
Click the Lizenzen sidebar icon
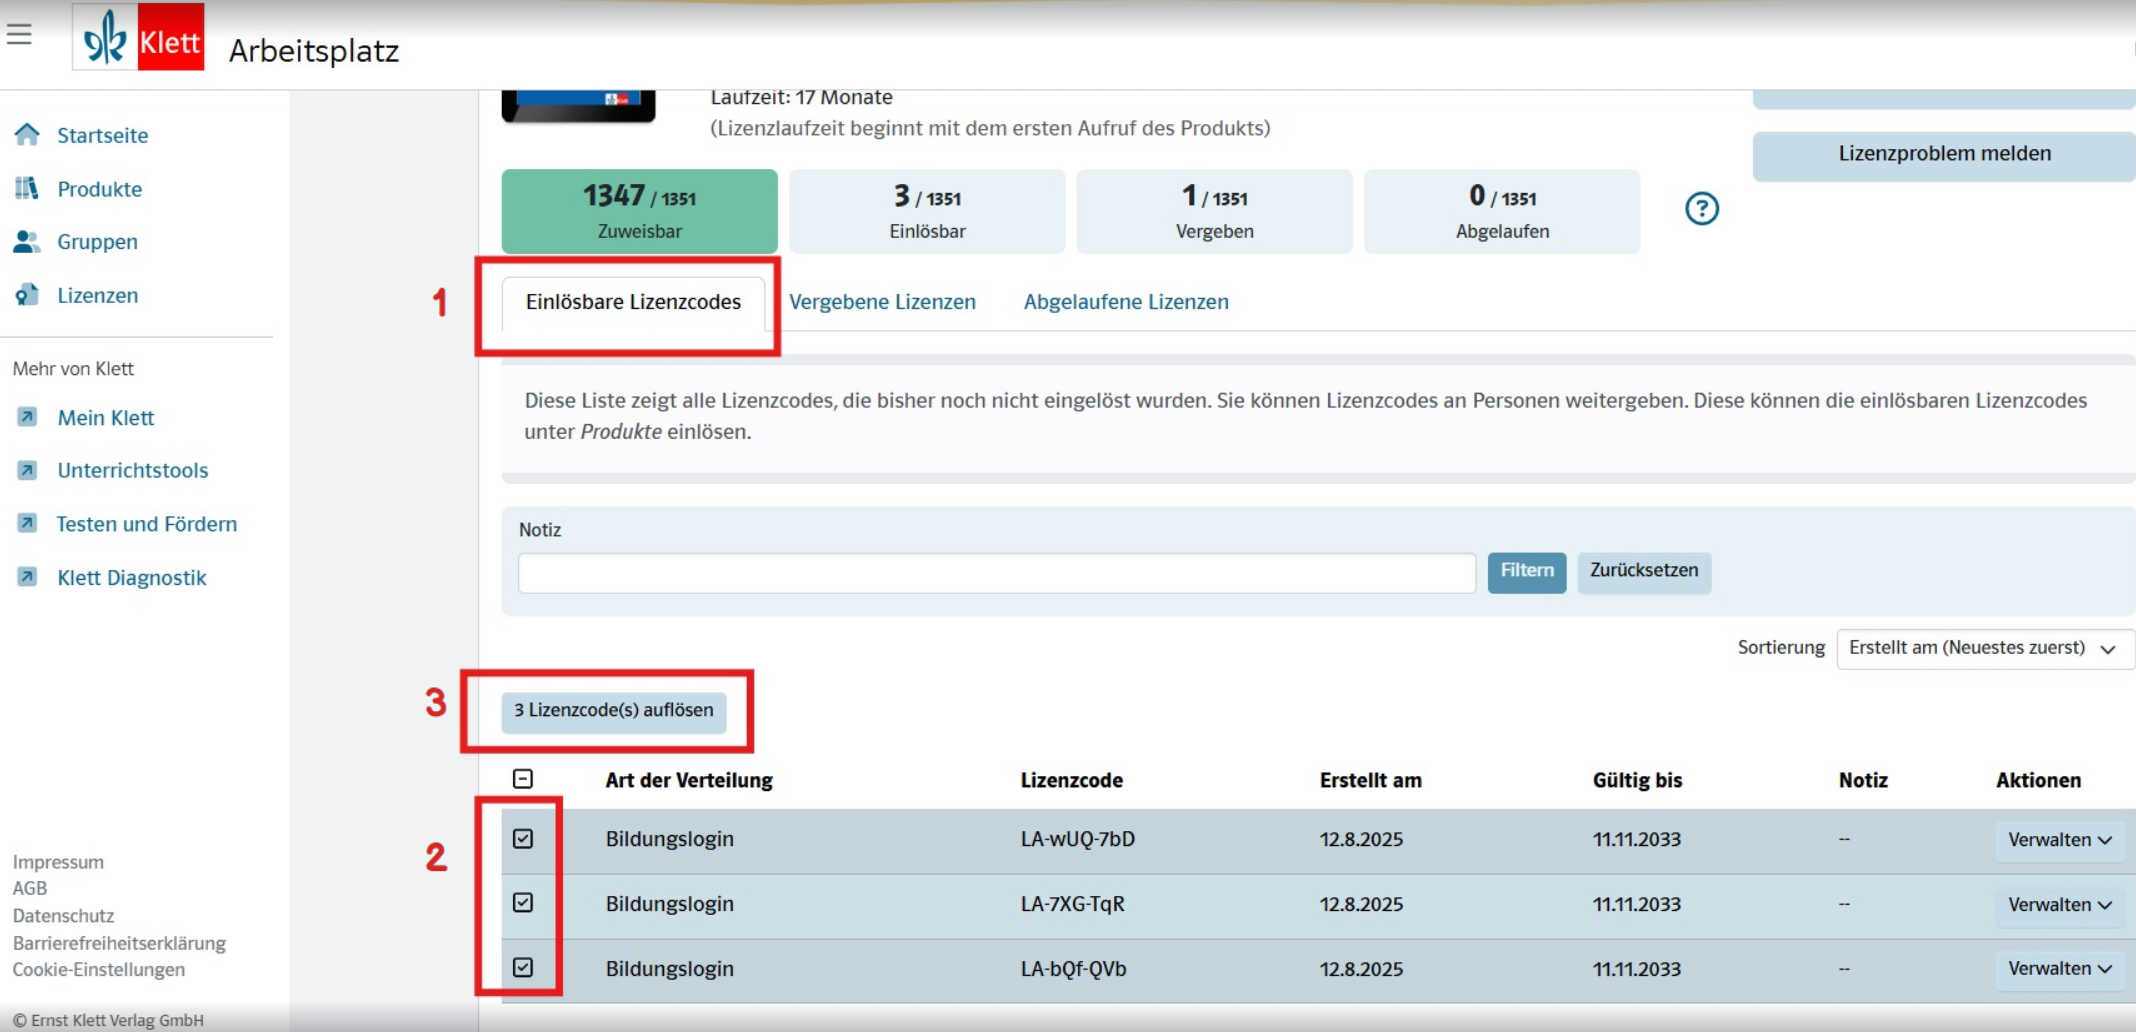27,295
